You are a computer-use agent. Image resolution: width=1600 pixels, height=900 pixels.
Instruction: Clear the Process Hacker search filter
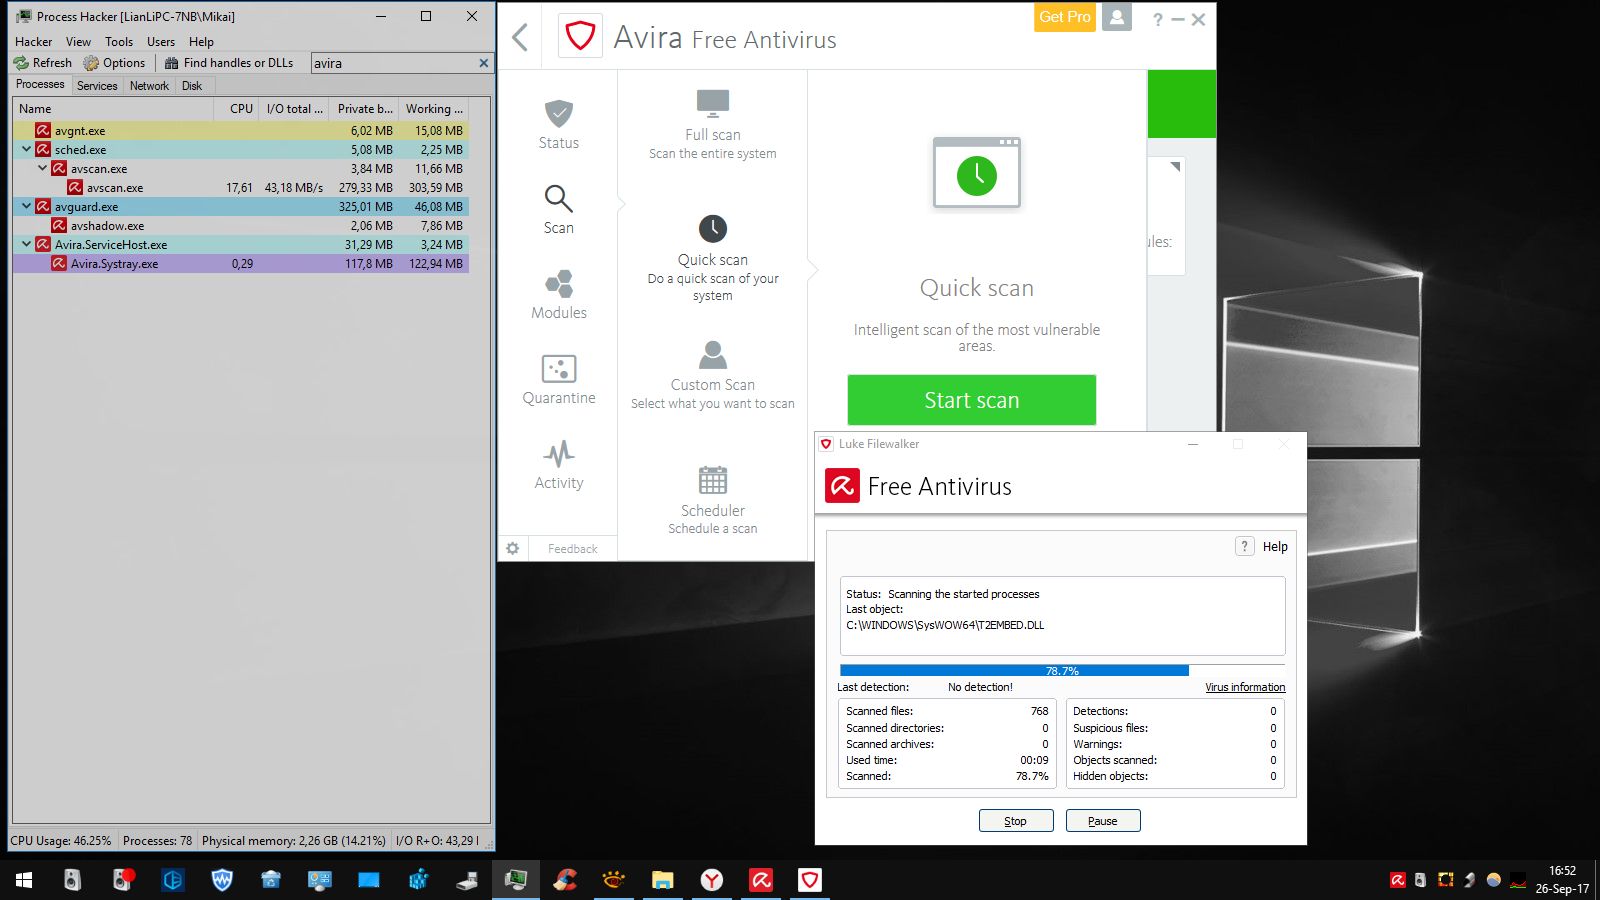484,63
